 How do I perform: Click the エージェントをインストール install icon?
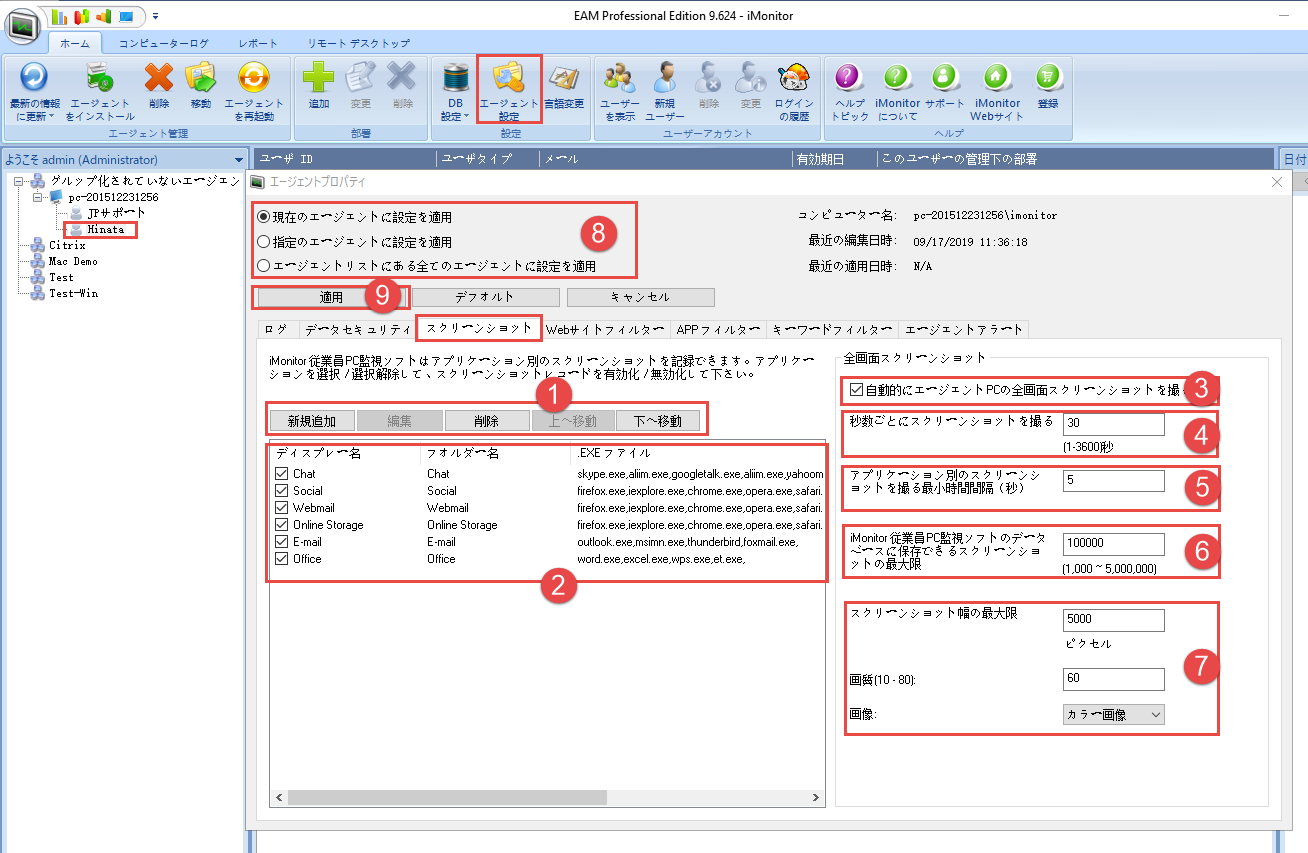click(x=100, y=78)
